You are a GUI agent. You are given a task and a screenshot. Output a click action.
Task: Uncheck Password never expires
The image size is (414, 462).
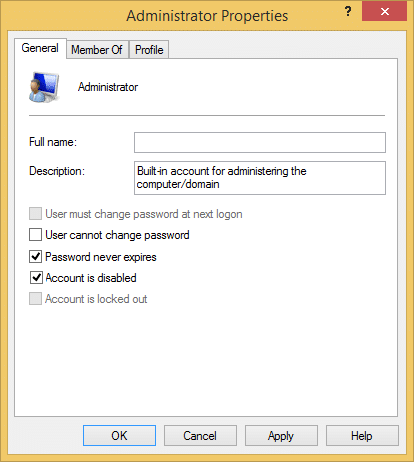[35, 257]
